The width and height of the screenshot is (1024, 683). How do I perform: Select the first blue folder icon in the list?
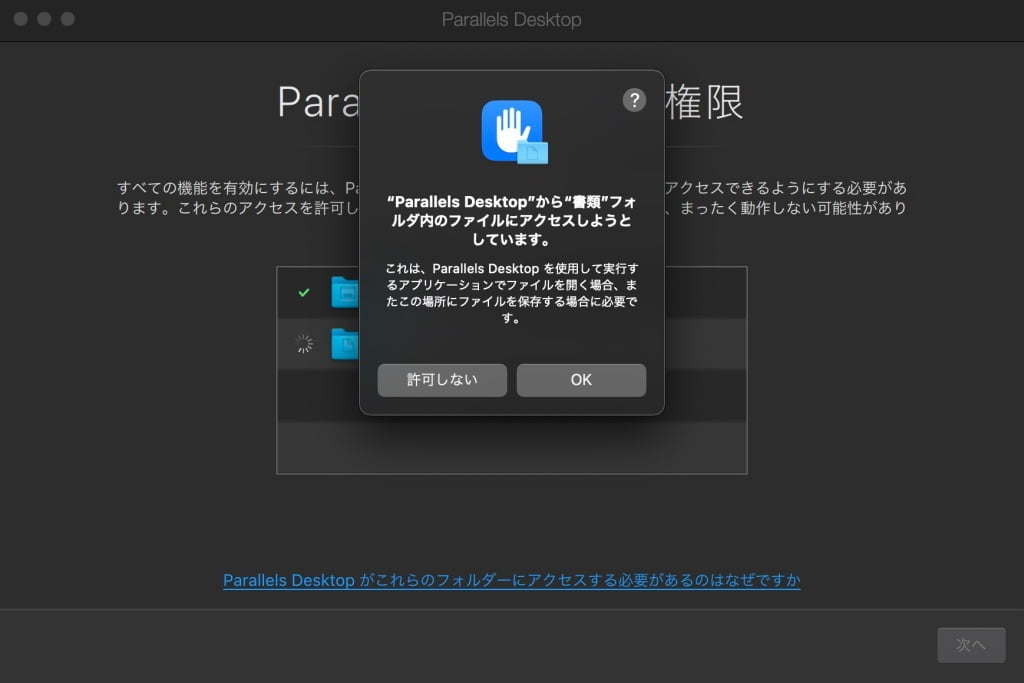click(x=345, y=293)
